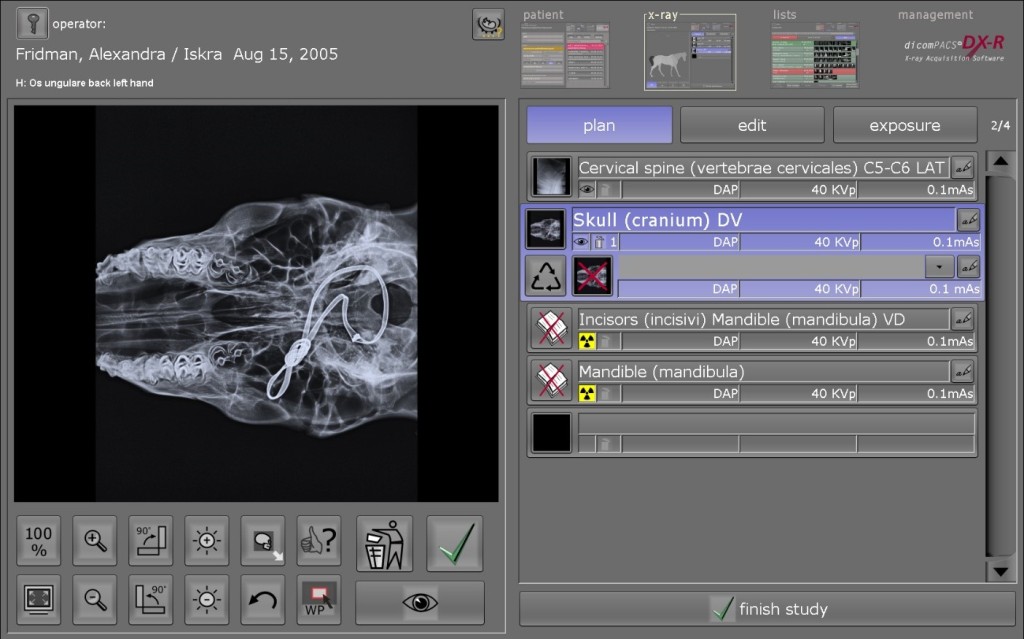1024x639 pixels.
Task: Toggle the large eye view button
Action: pos(420,602)
